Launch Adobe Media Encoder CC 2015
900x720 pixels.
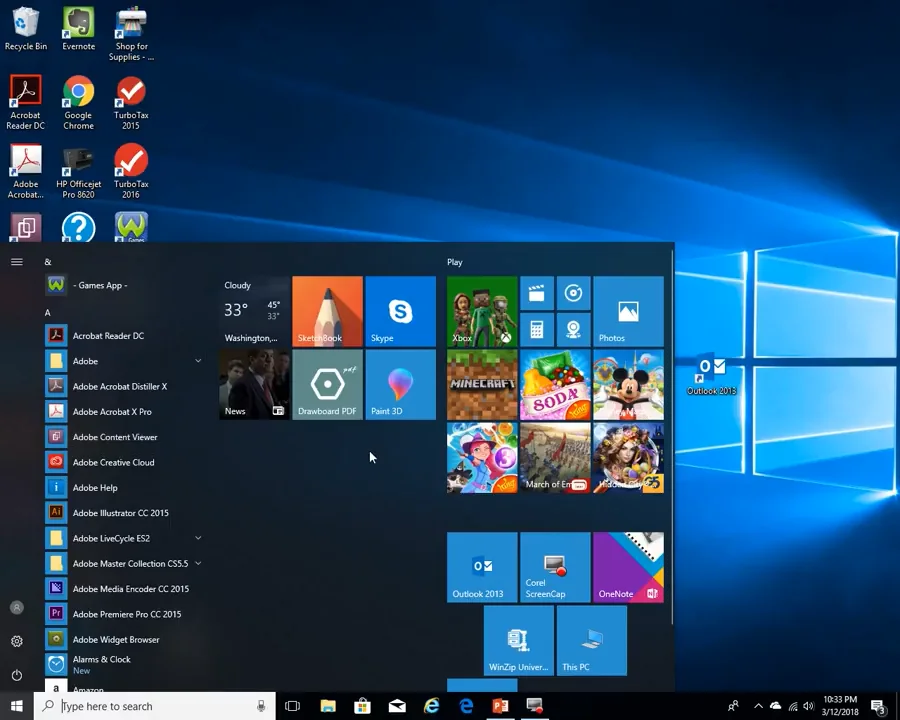(x=125, y=589)
